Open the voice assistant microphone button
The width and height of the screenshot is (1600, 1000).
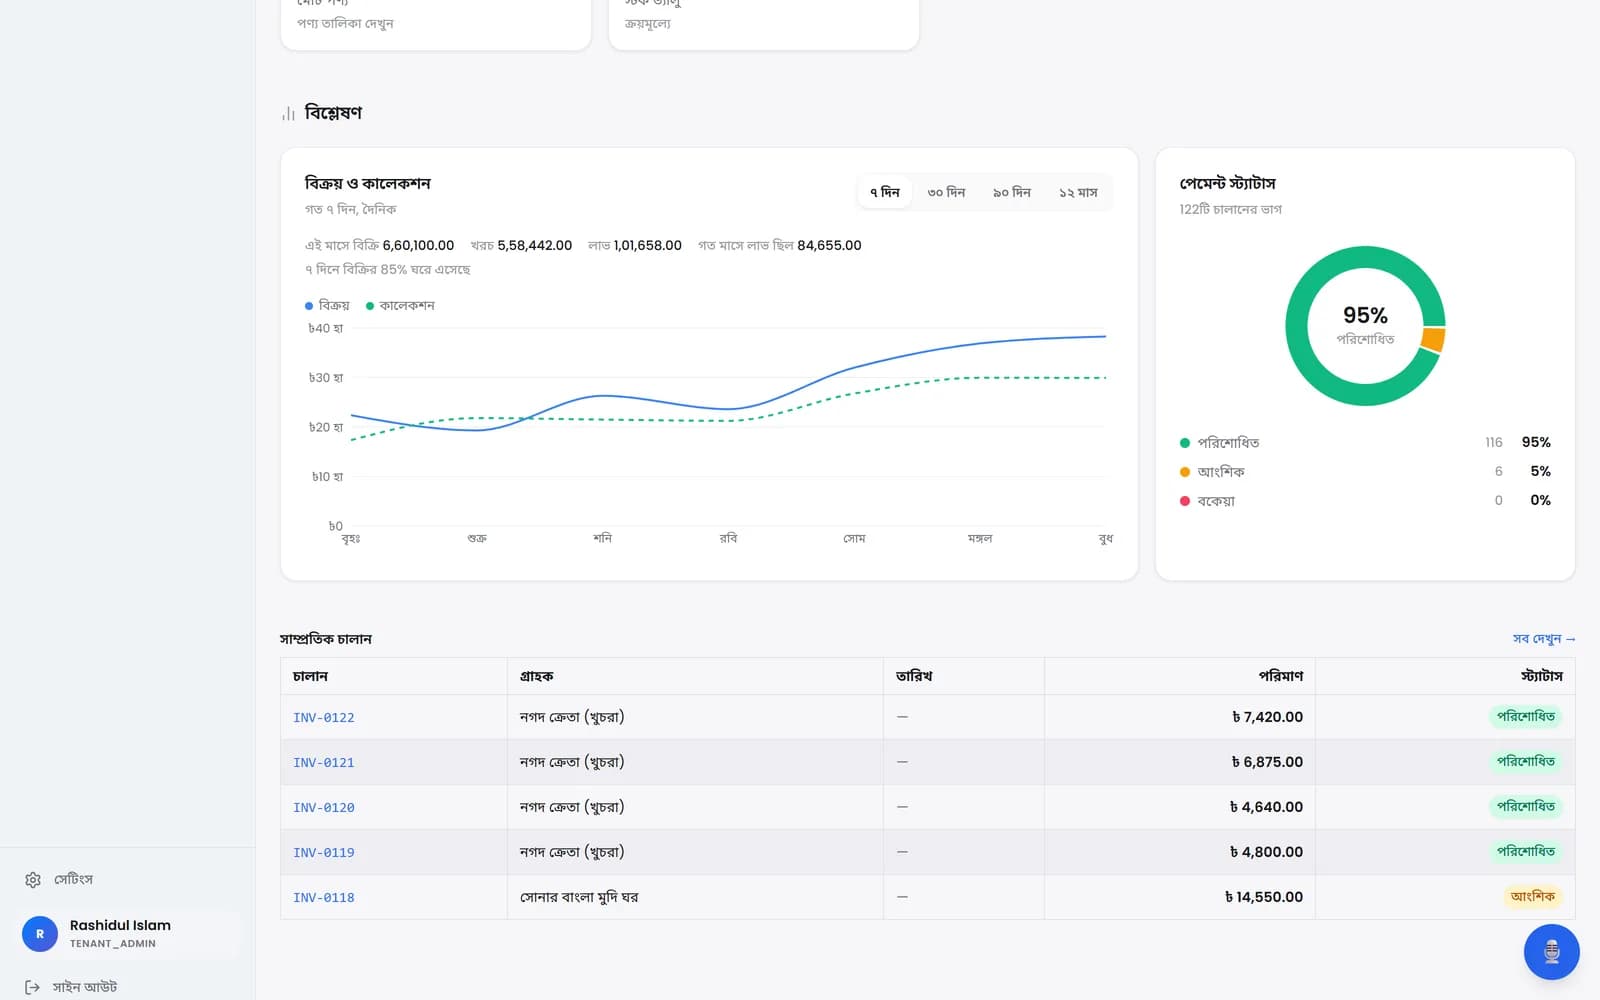pos(1551,952)
